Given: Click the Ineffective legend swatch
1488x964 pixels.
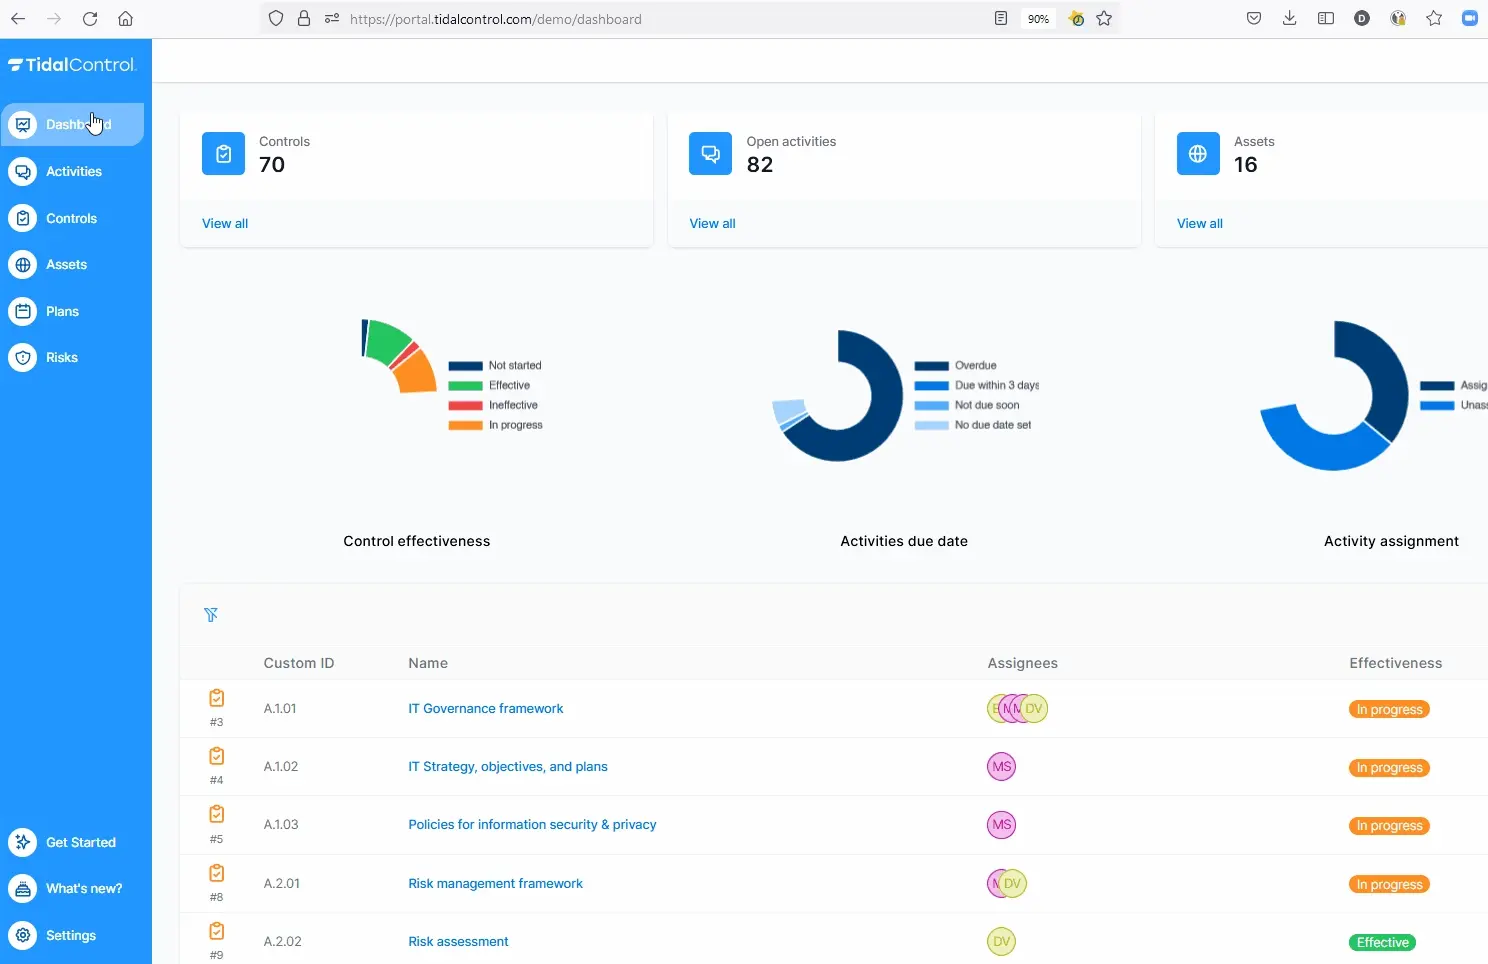Looking at the screenshot, I should (466, 405).
